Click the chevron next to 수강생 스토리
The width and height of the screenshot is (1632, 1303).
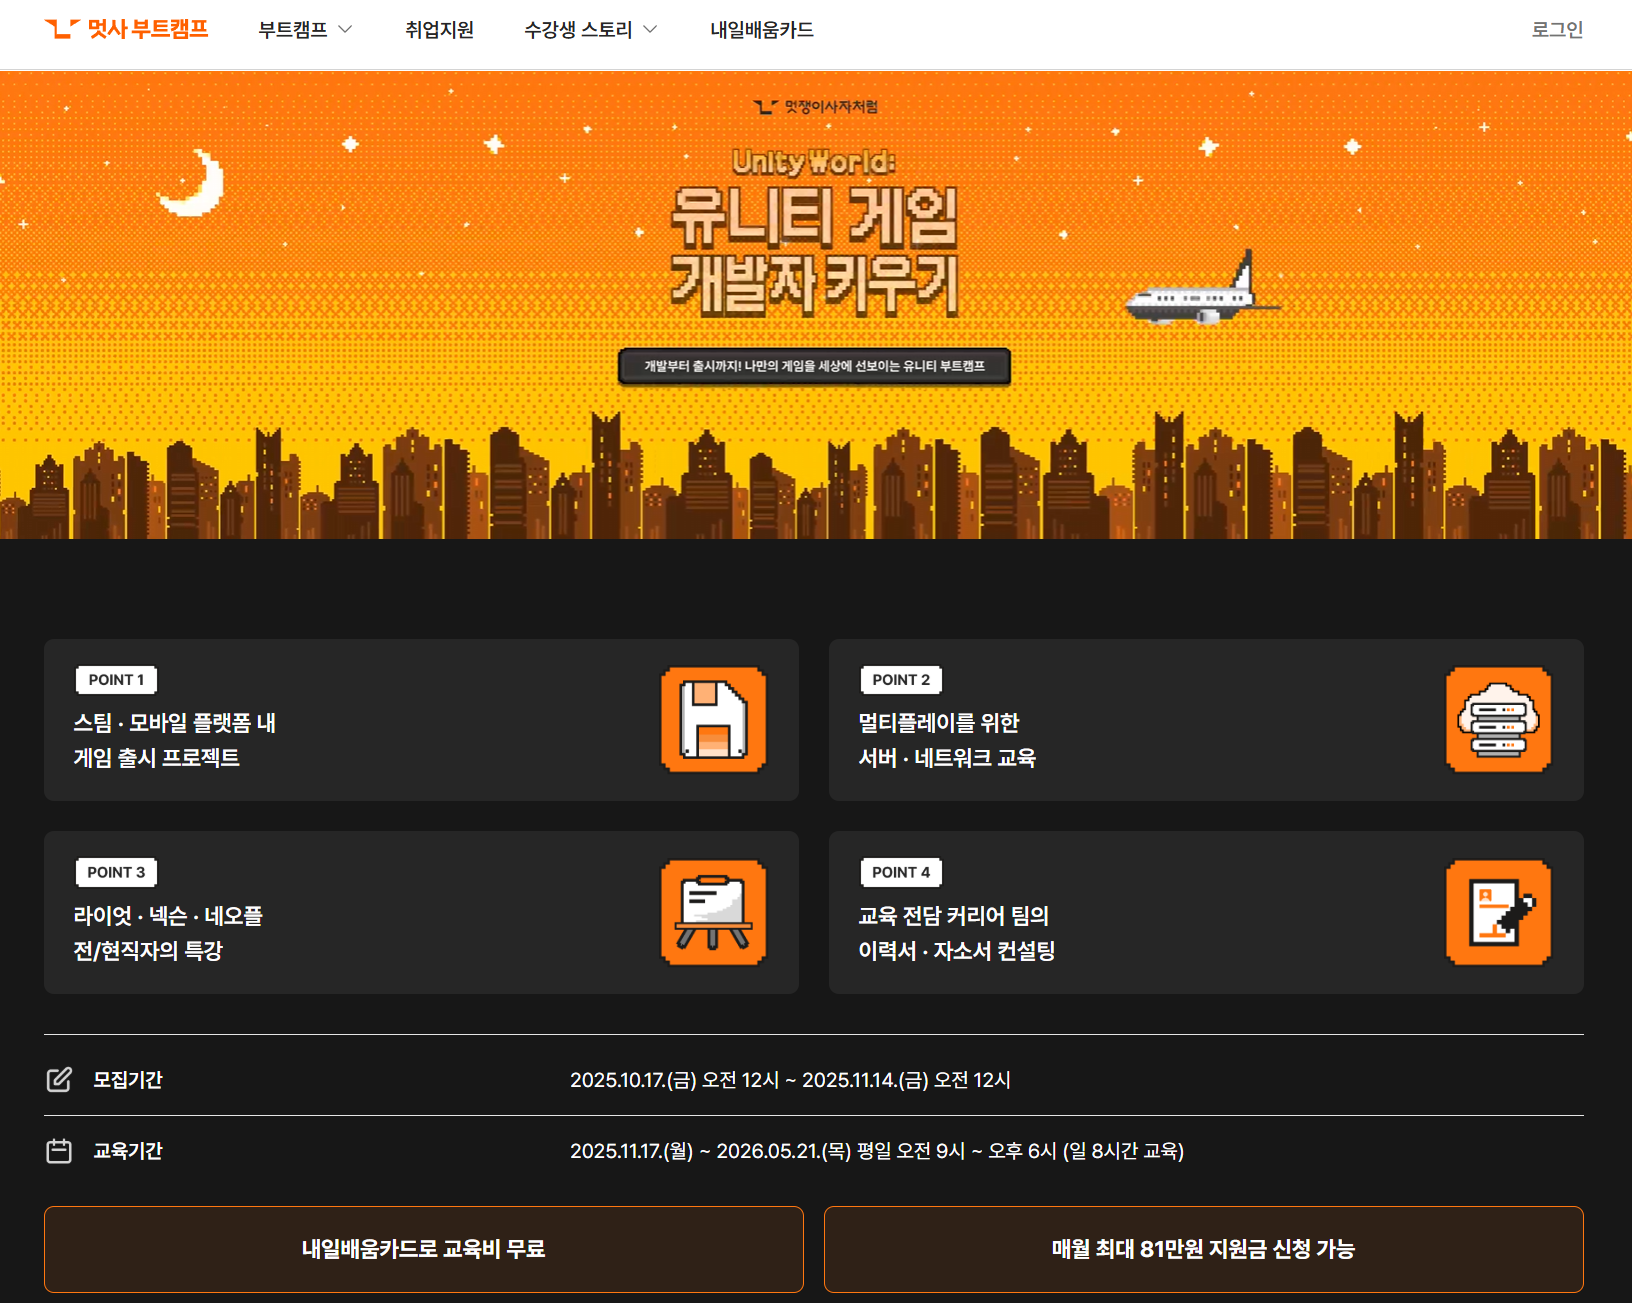tap(650, 30)
